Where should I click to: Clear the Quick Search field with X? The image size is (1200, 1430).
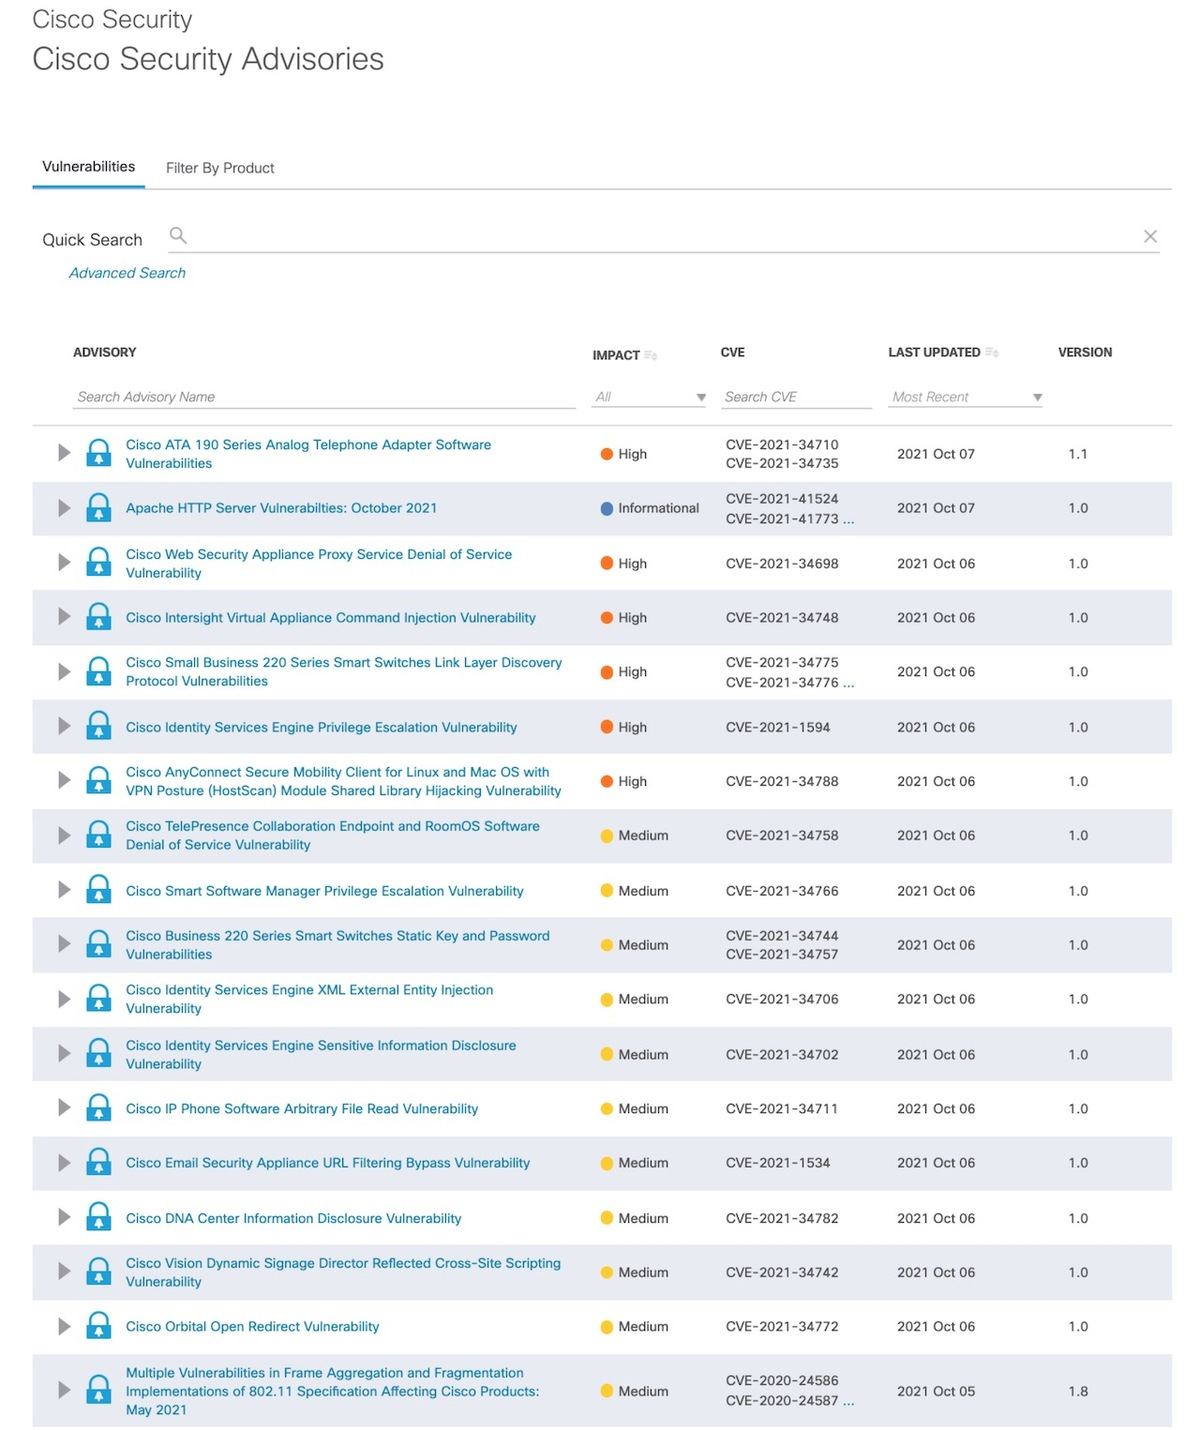coord(1150,236)
